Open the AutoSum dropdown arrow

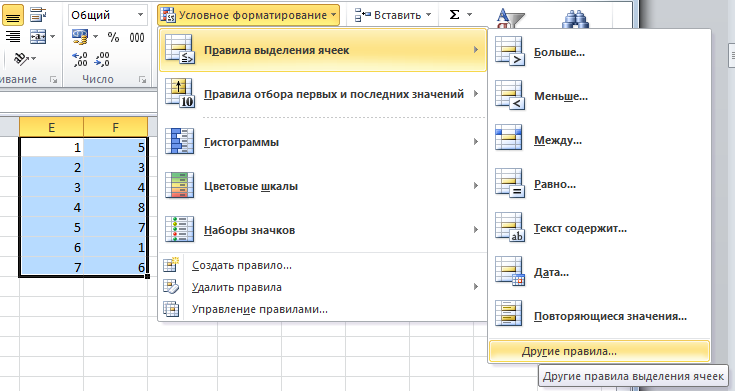(x=469, y=15)
